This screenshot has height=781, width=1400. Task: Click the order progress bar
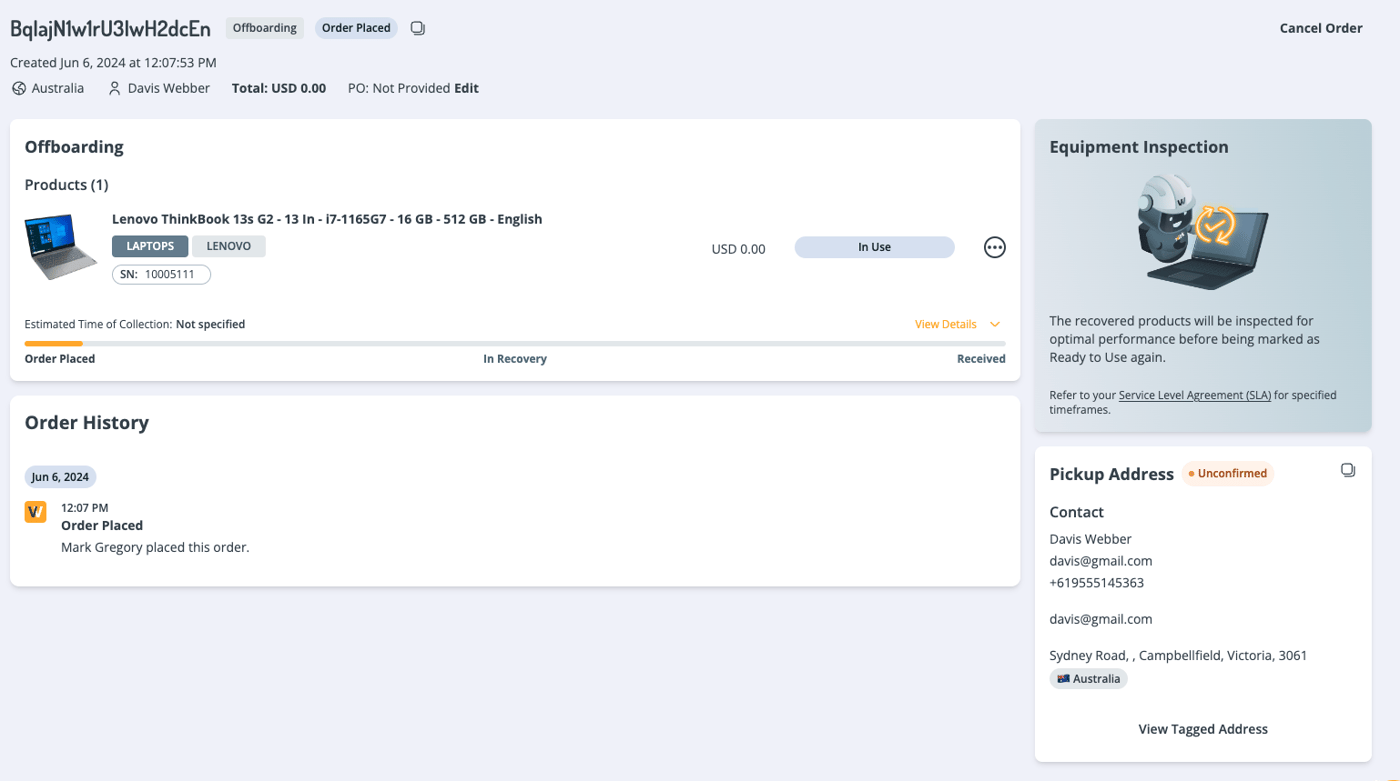514,343
